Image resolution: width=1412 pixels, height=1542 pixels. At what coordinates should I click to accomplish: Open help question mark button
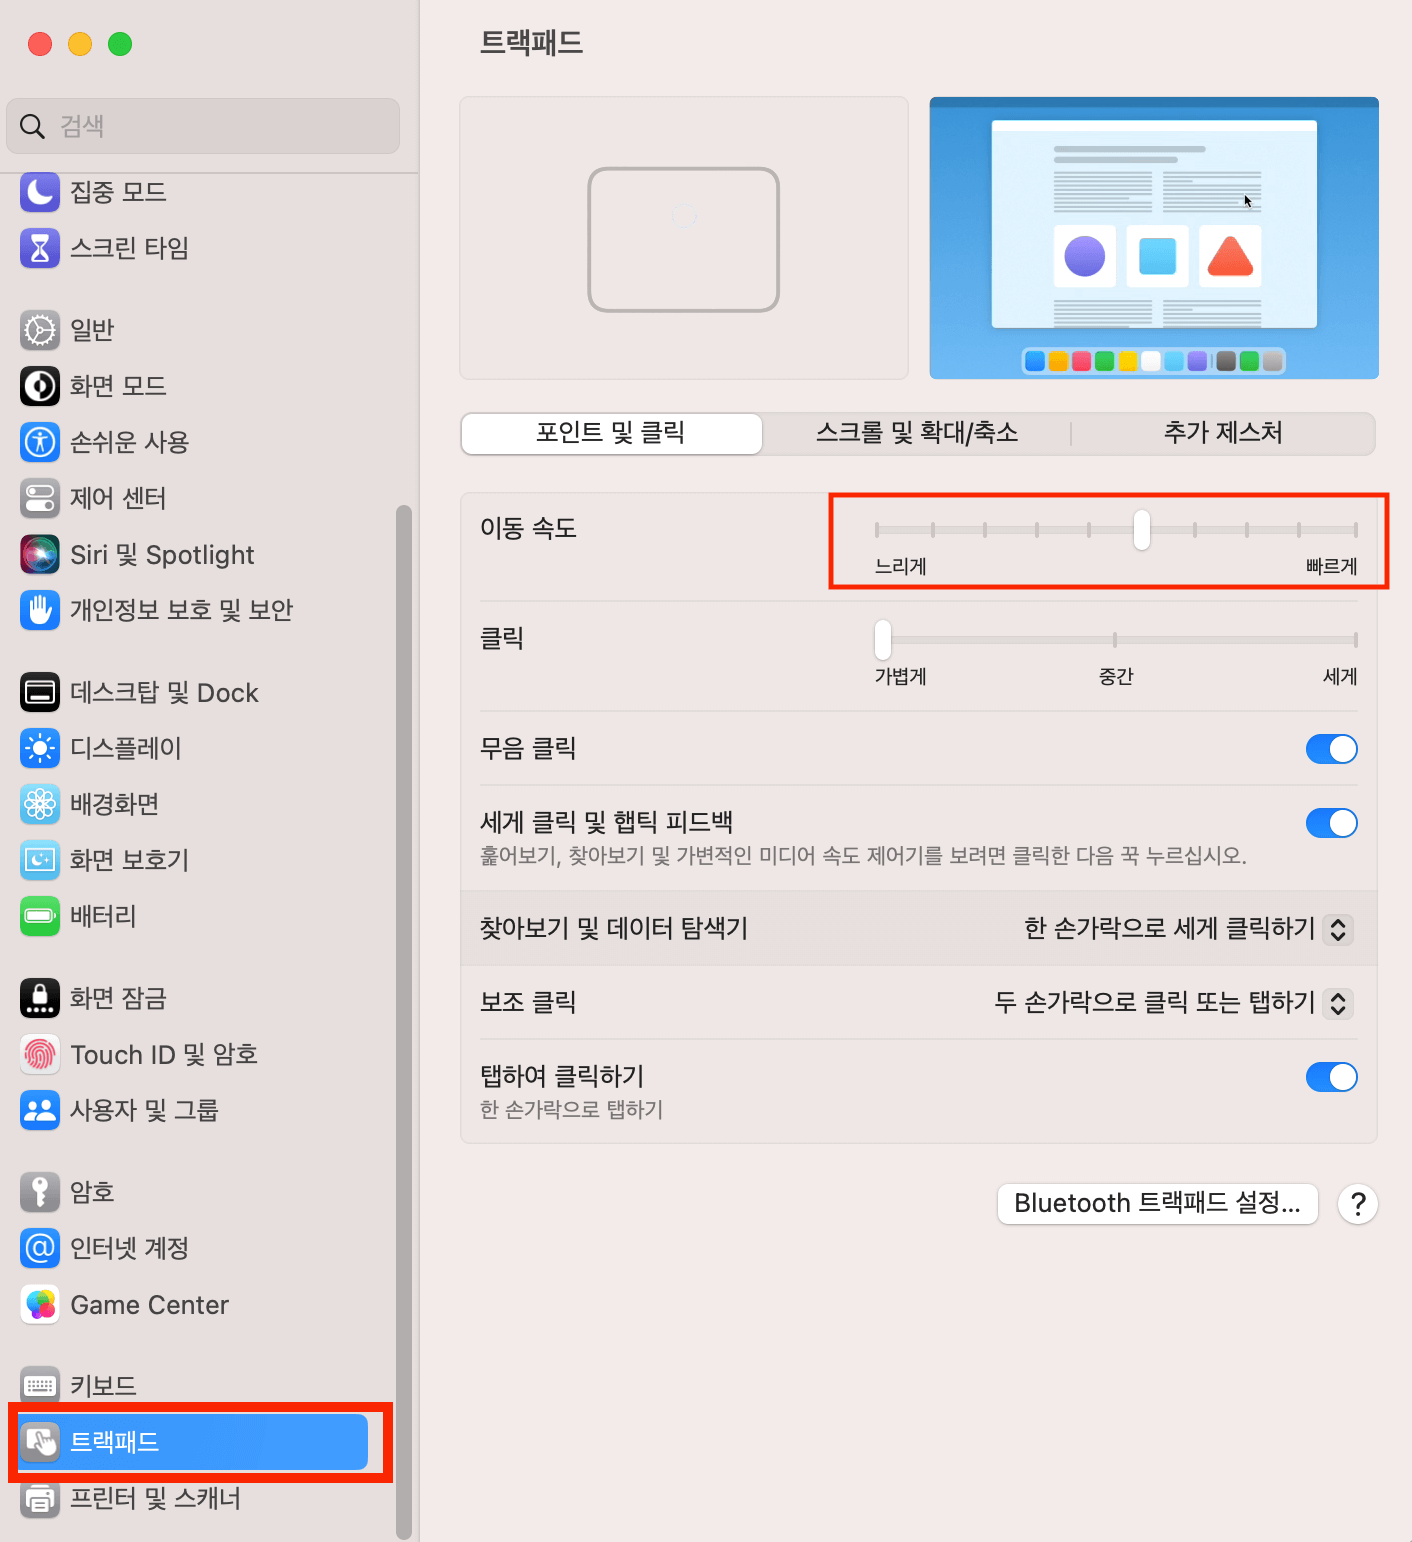coord(1358,1204)
